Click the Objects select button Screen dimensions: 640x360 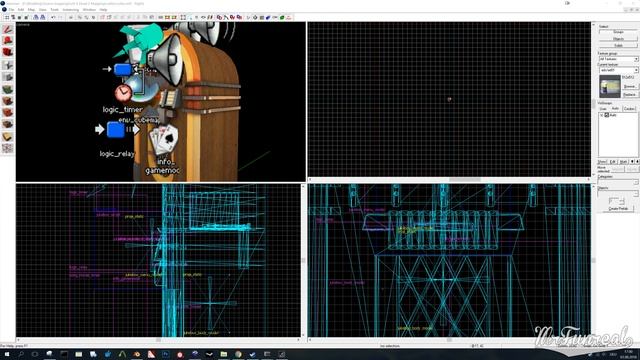pos(618,39)
